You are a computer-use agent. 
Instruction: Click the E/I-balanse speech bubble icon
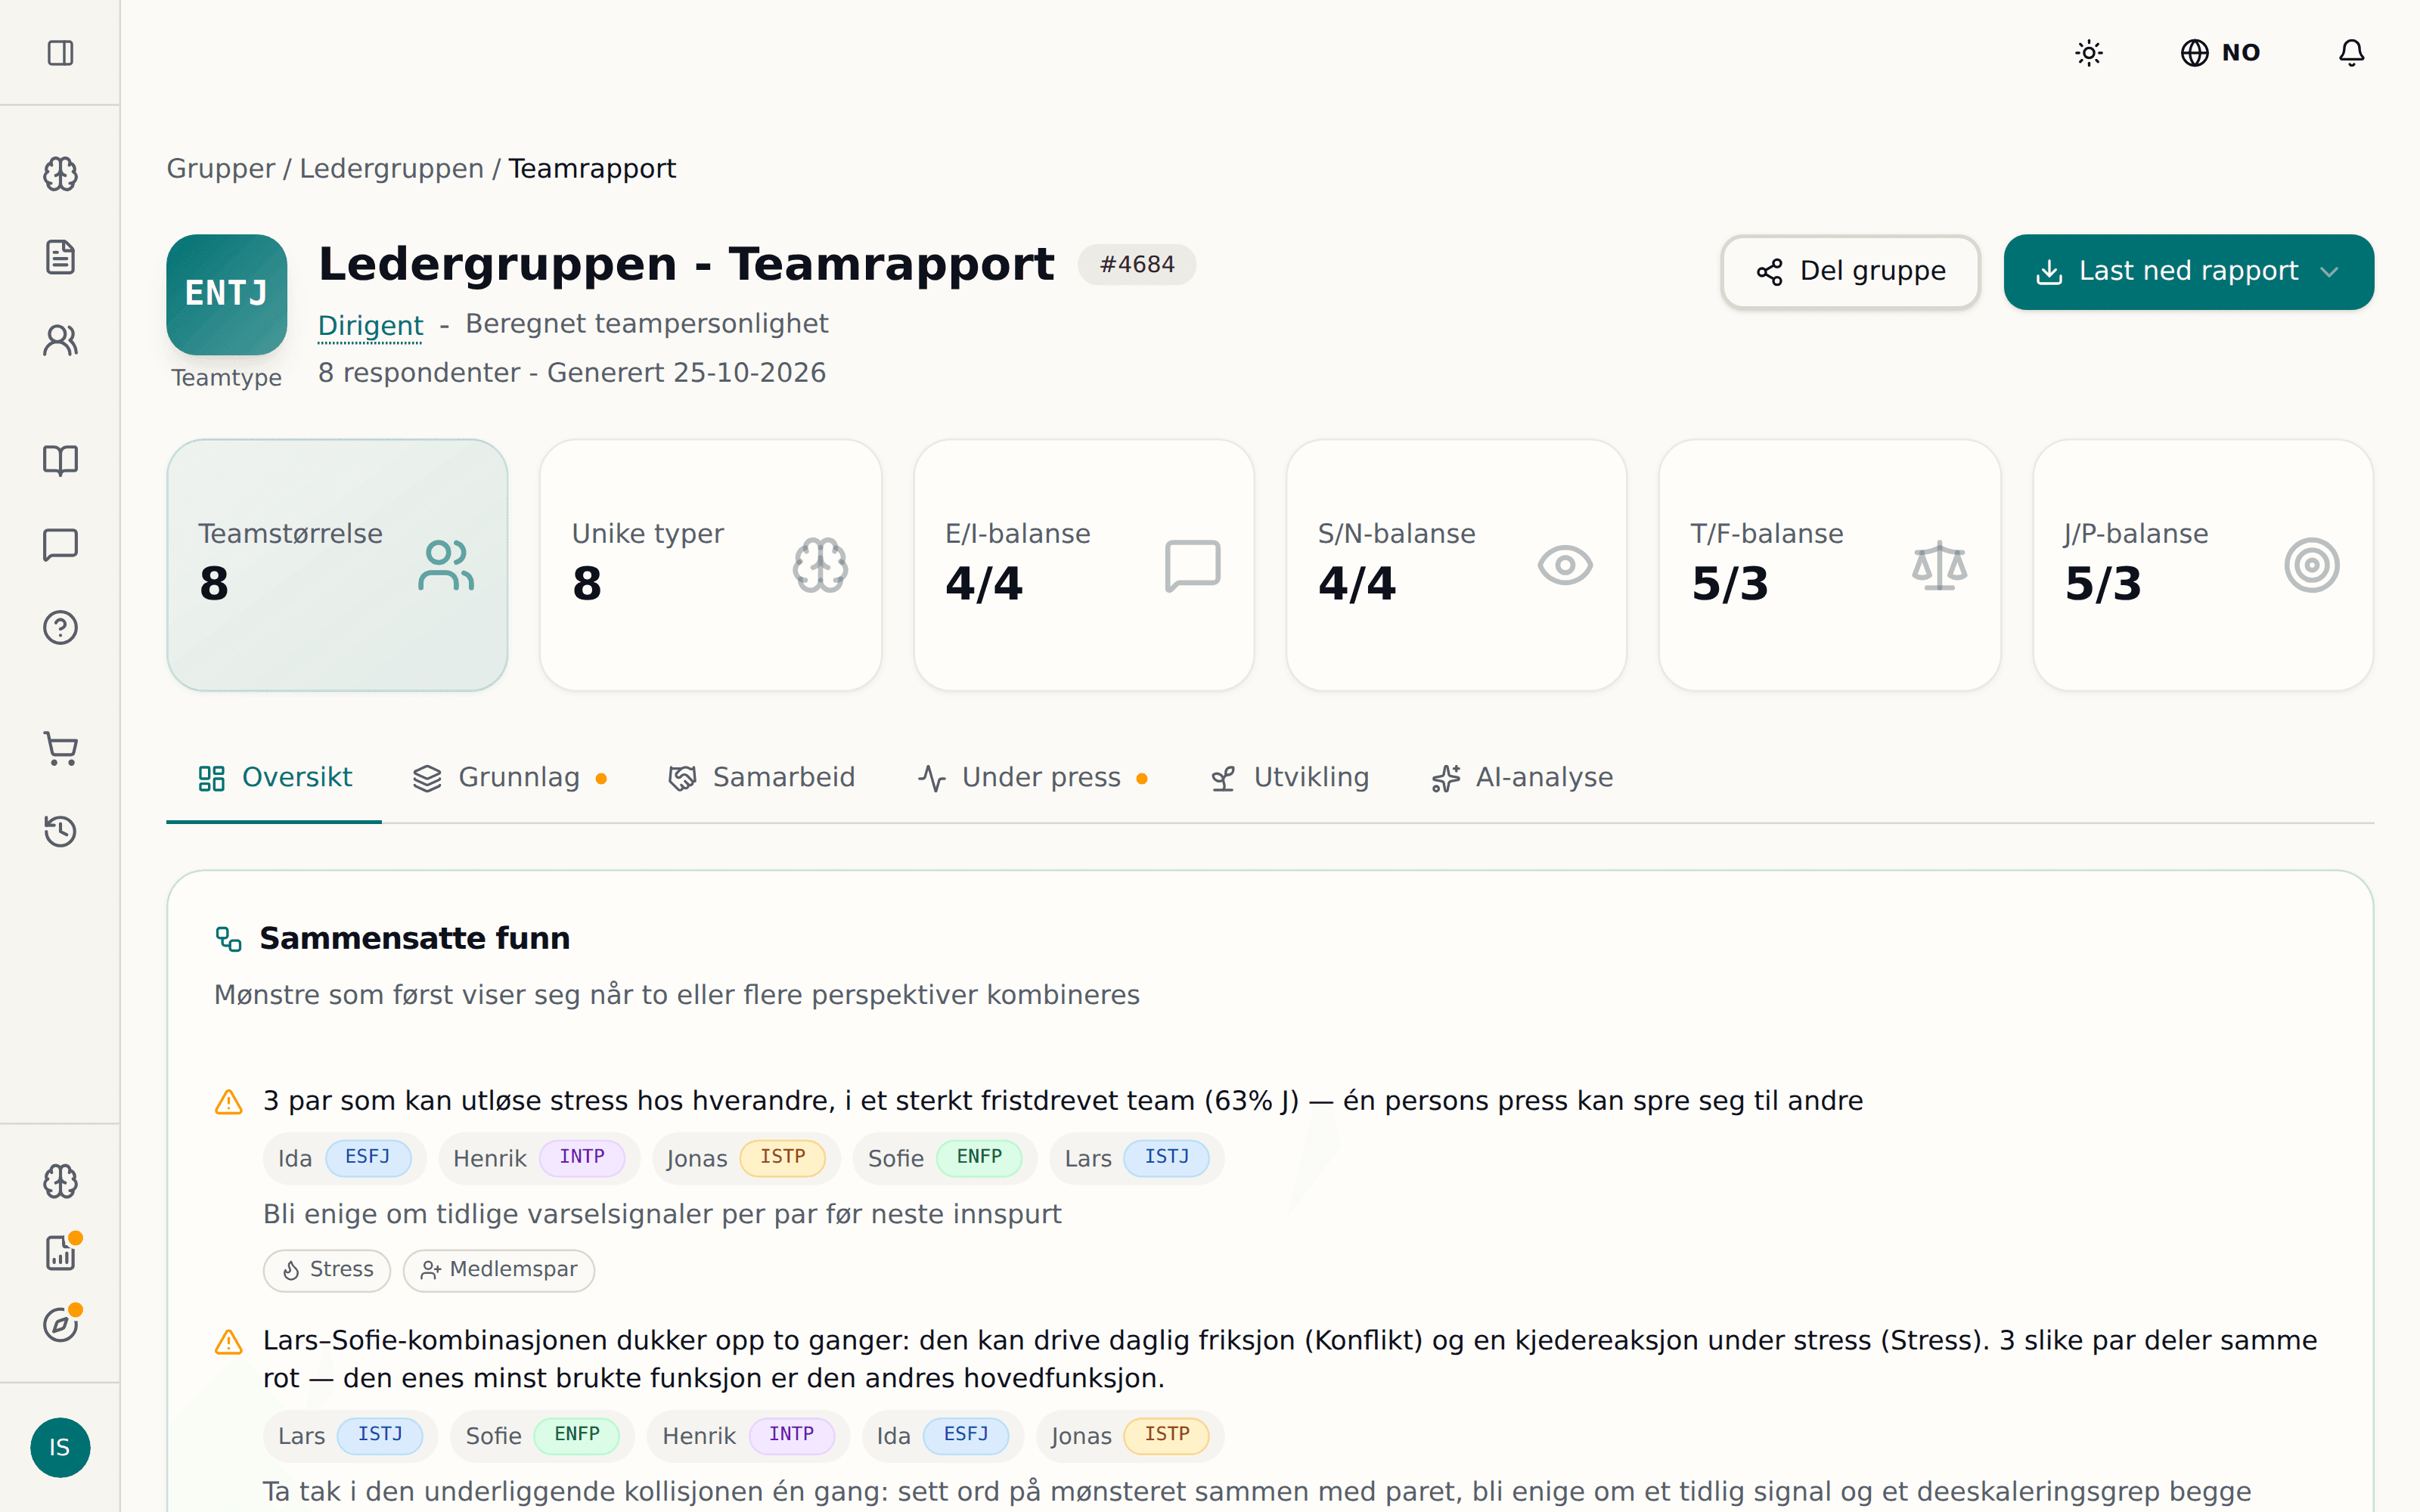(1192, 565)
